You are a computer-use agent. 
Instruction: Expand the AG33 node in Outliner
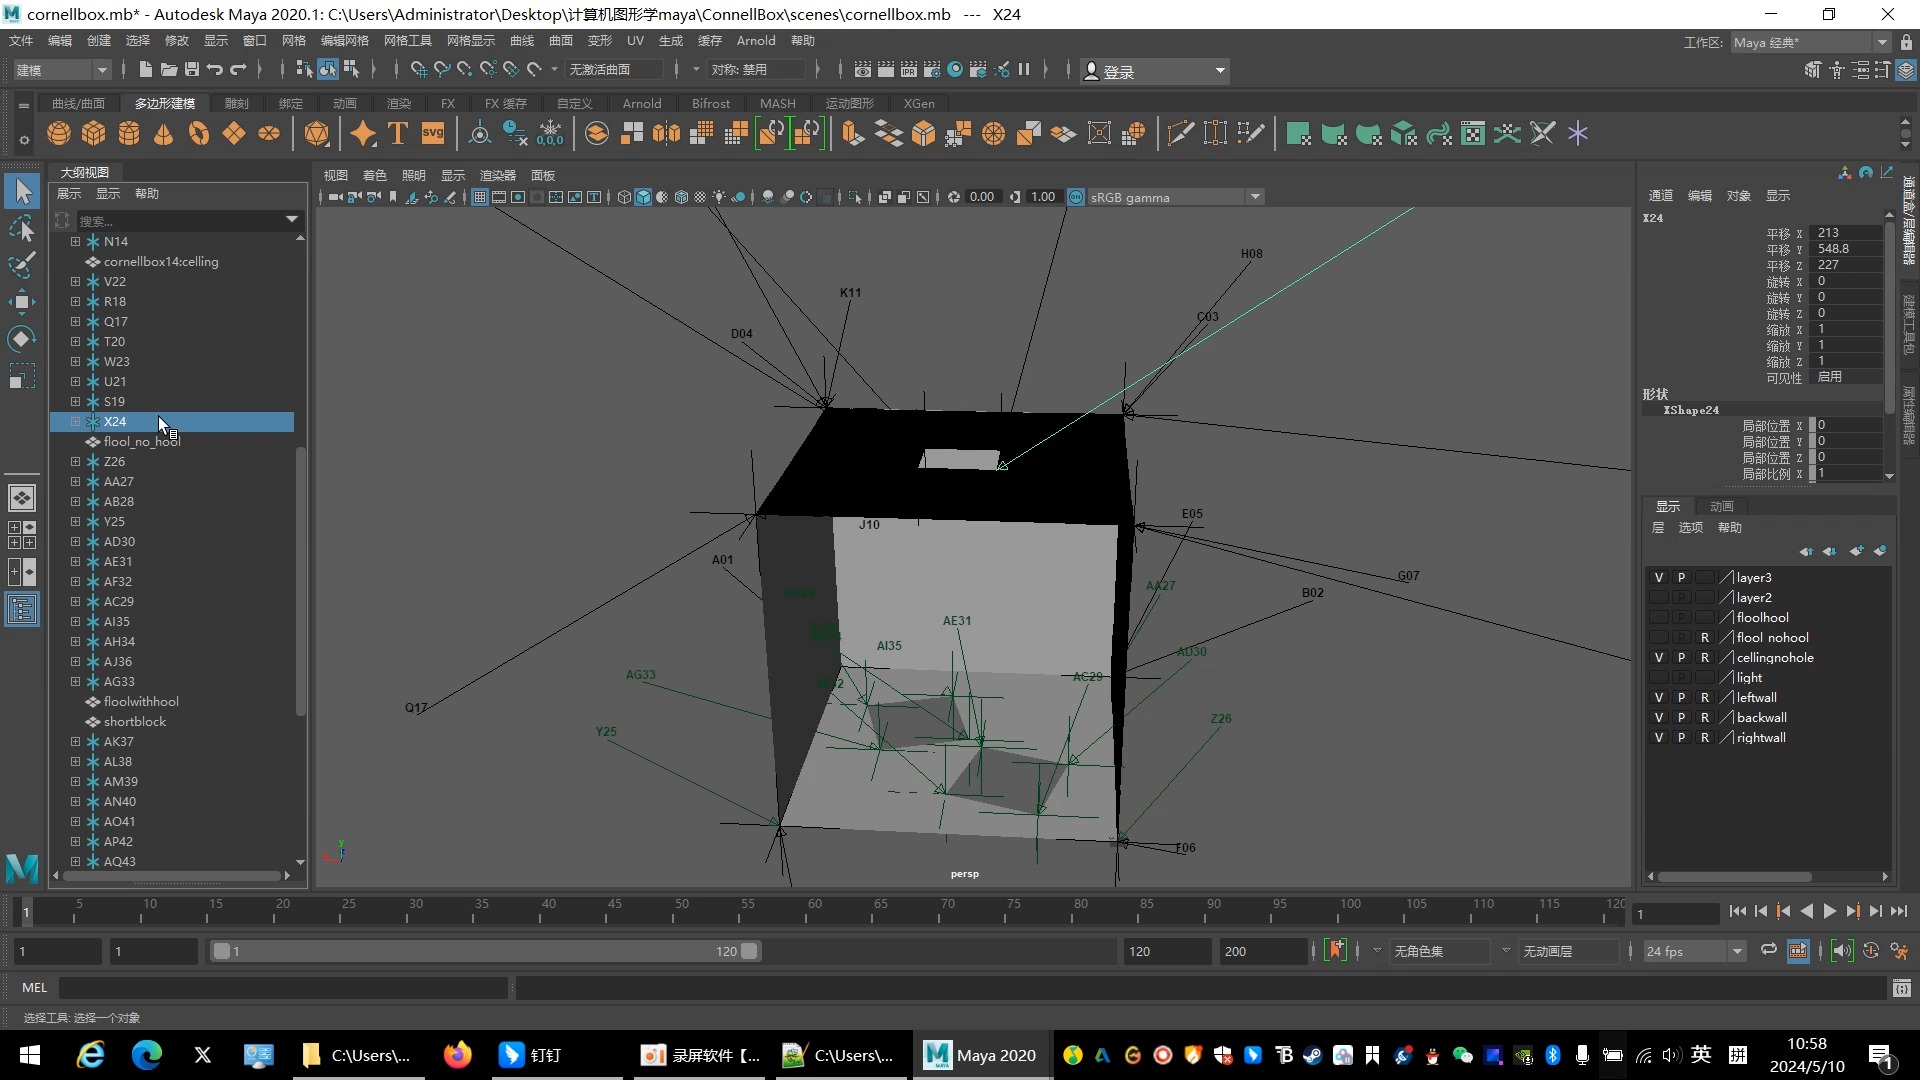(75, 681)
